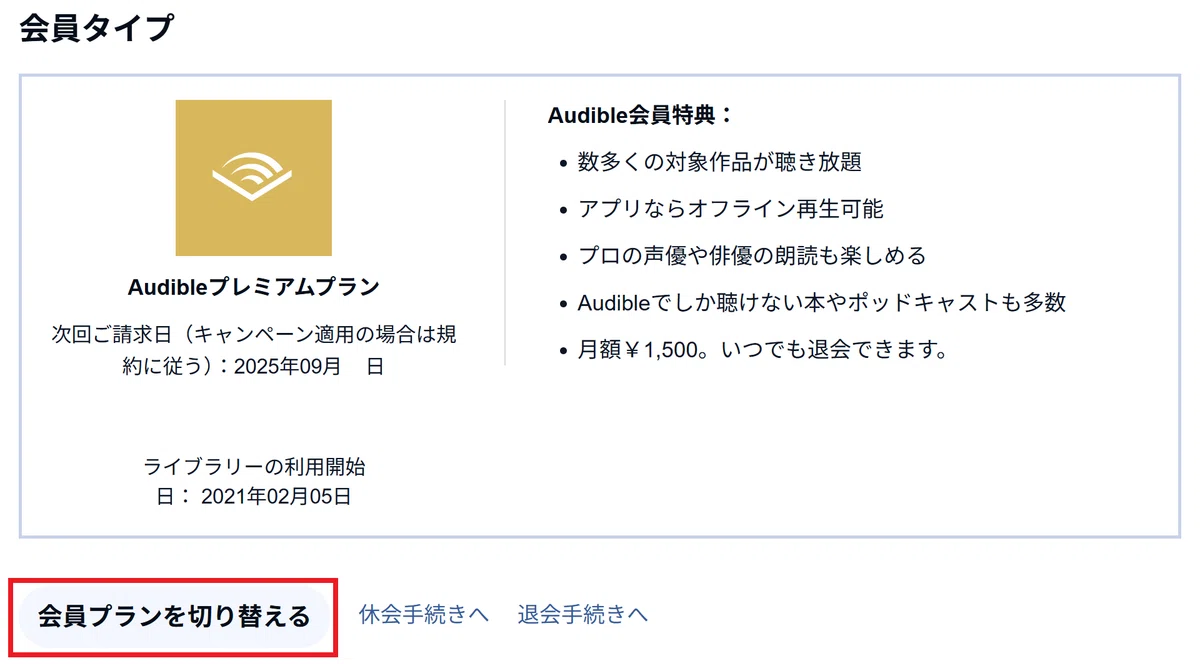Click the gold Audible logo image
1200x664 pixels.
click(x=254, y=178)
